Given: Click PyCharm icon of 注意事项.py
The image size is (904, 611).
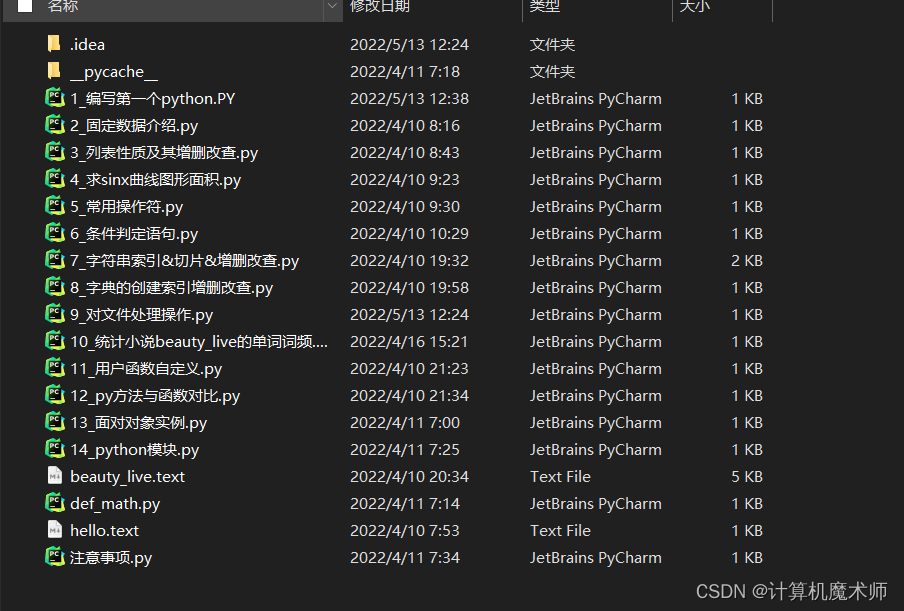Looking at the screenshot, I should (x=55, y=557).
